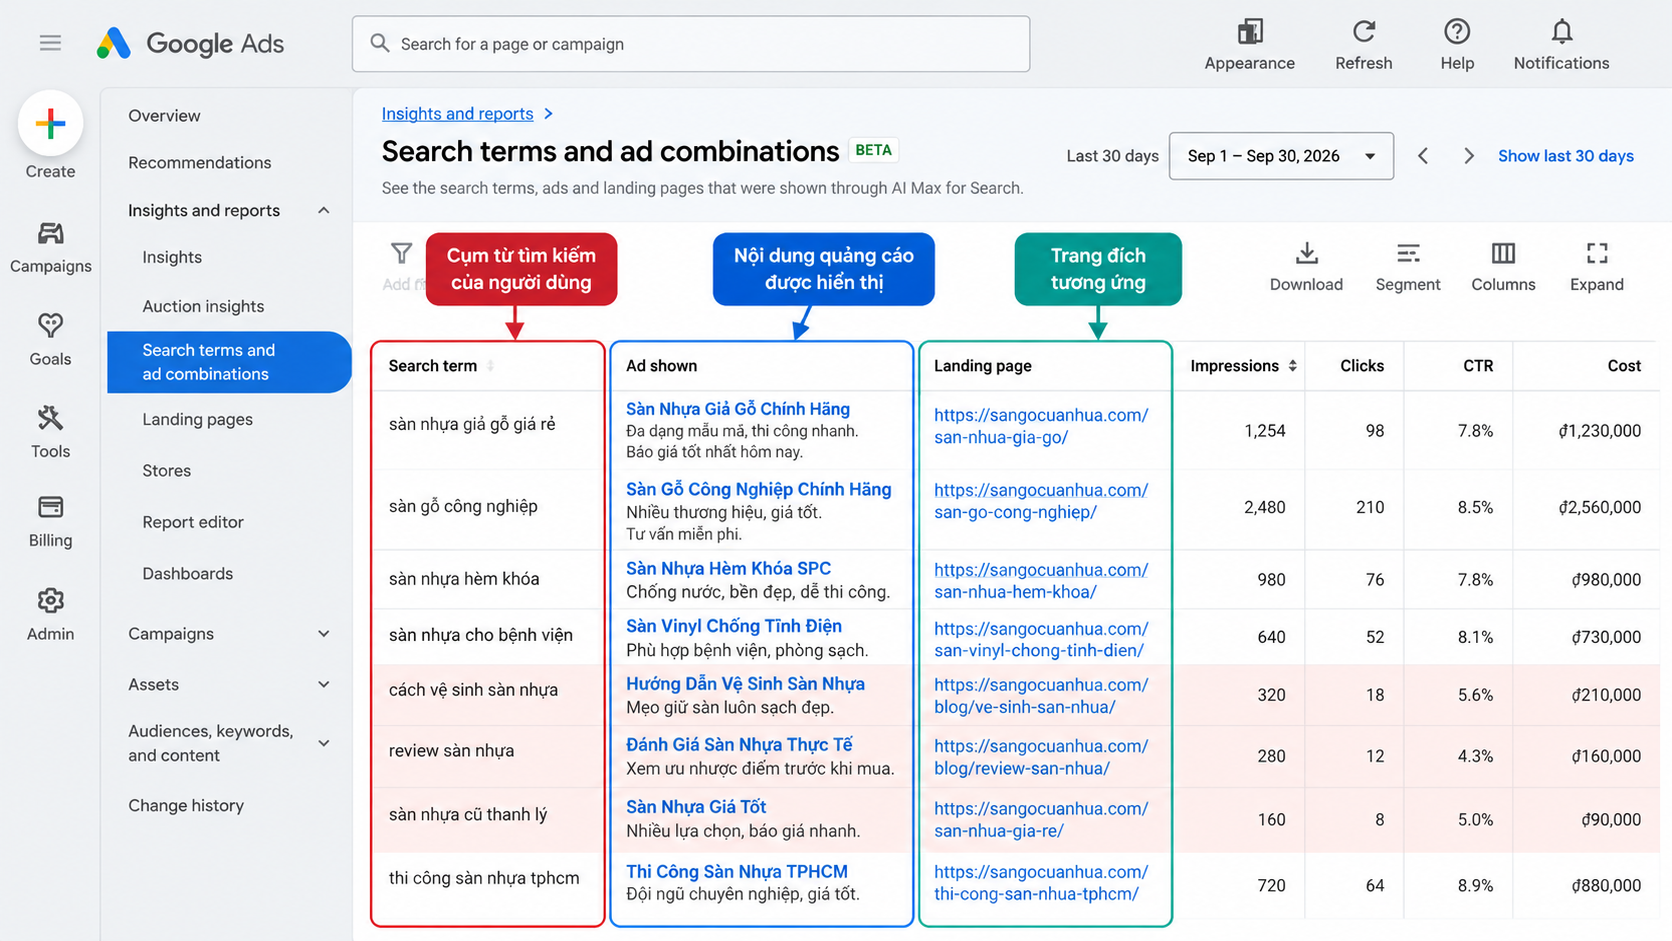Select Auction insights in the sidebar
Image resolution: width=1672 pixels, height=941 pixels.
tap(203, 306)
